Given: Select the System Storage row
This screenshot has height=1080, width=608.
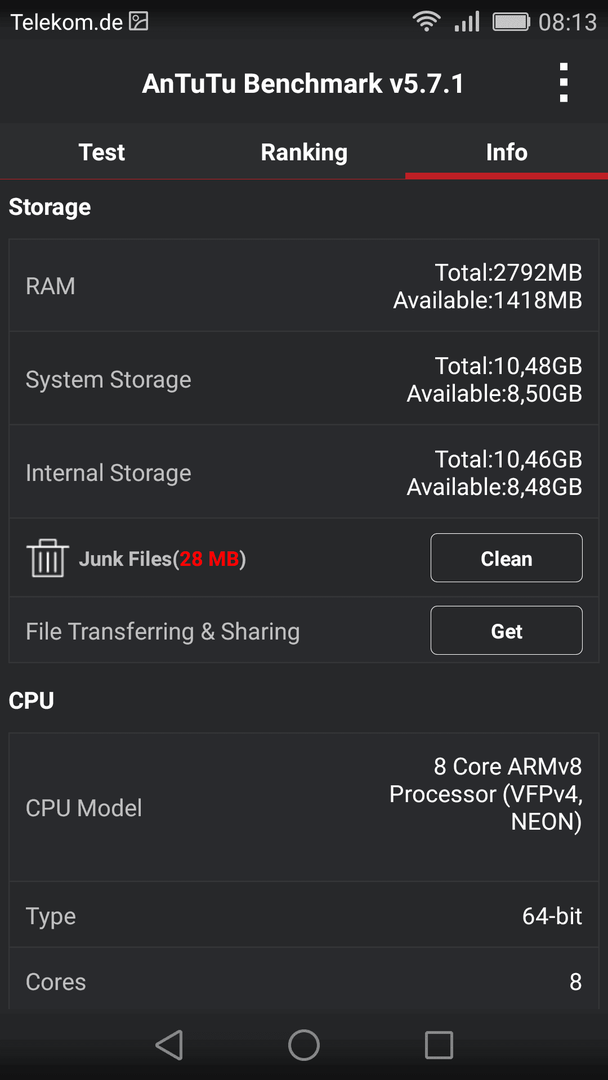Looking at the screenshot, I should click(x=304, y=379).
